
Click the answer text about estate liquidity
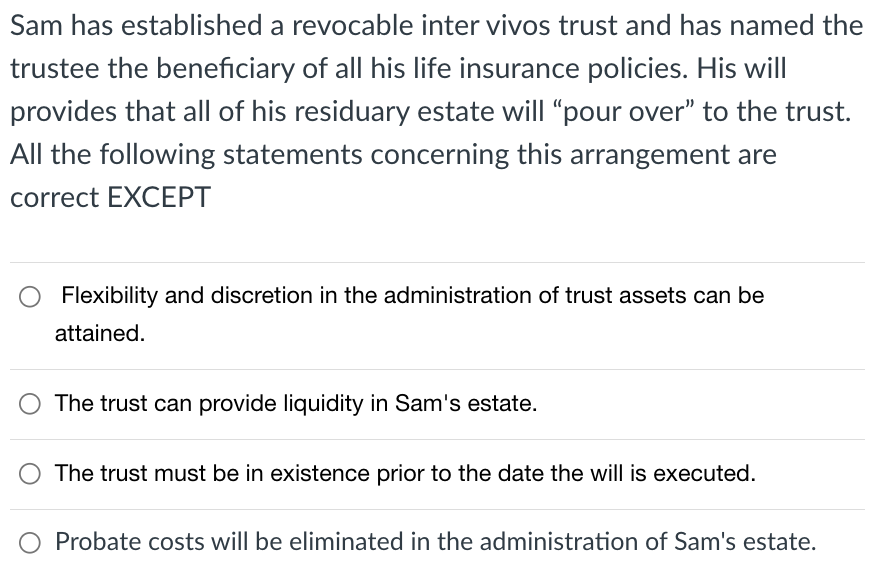[x=297, y=404]
